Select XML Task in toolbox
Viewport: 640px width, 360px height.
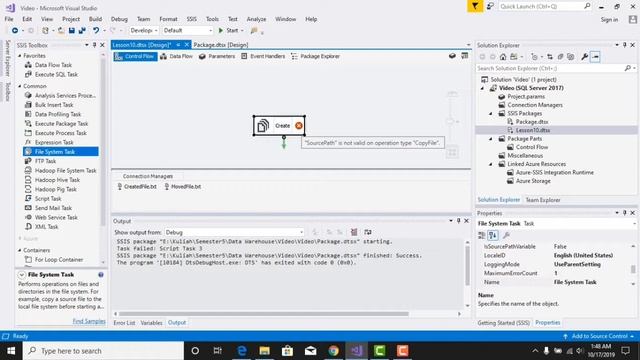(x=46, y=227)
